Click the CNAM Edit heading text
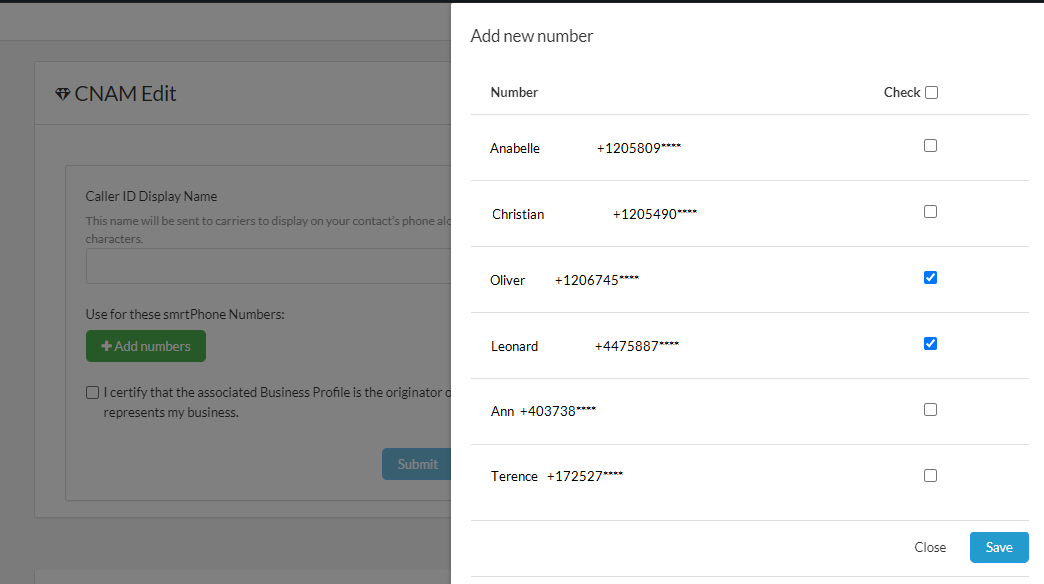The width and height of the screenshot is (1044, 584). (125, 94)
